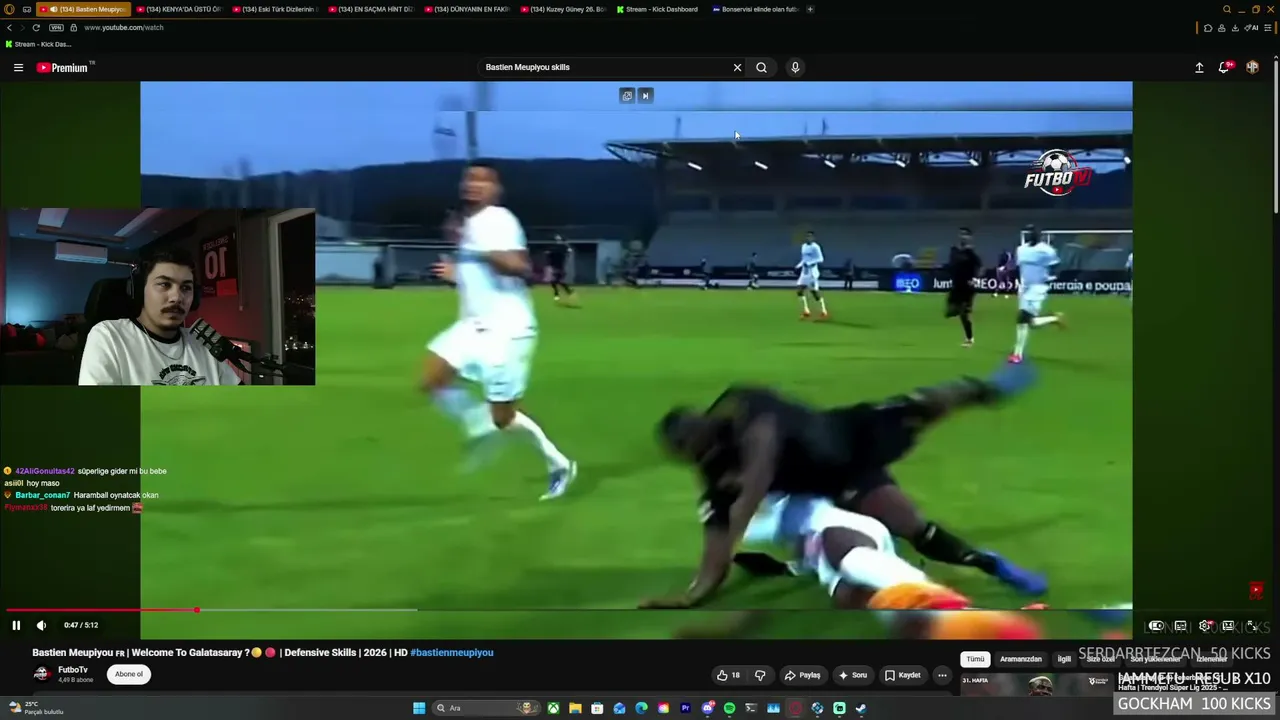The image size is (1280, 720).
Task: Reload the current page
Action: pyautogui.click(x=38, y=28)
